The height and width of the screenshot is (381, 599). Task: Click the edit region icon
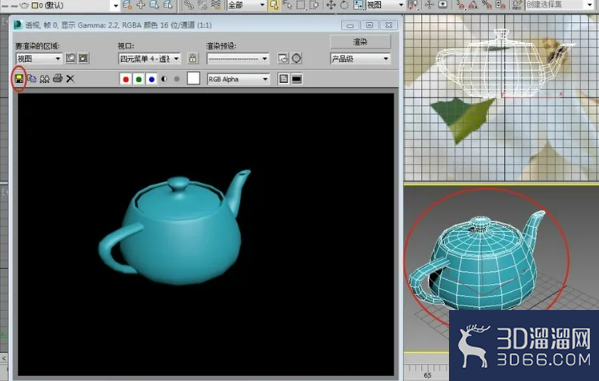point(71,58)
